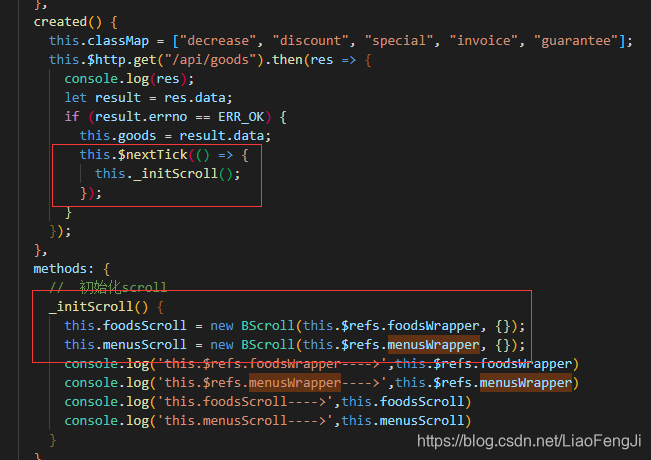Click the "then" method call
Image resolution: width=651 pixels, height=460 pixels.
click(x=287, y=60)
